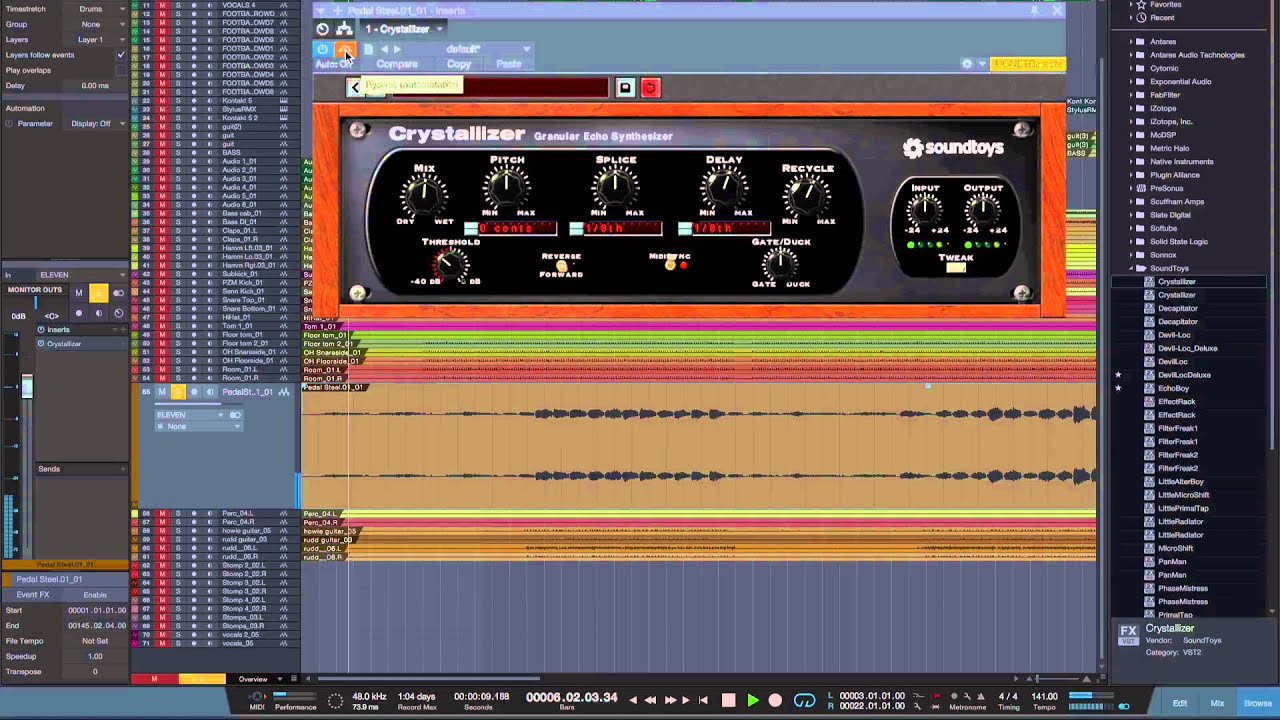This screenshot has width=1280, height=720.
Task: Save preset with the floppy icon
Action: tap(625, 88)
